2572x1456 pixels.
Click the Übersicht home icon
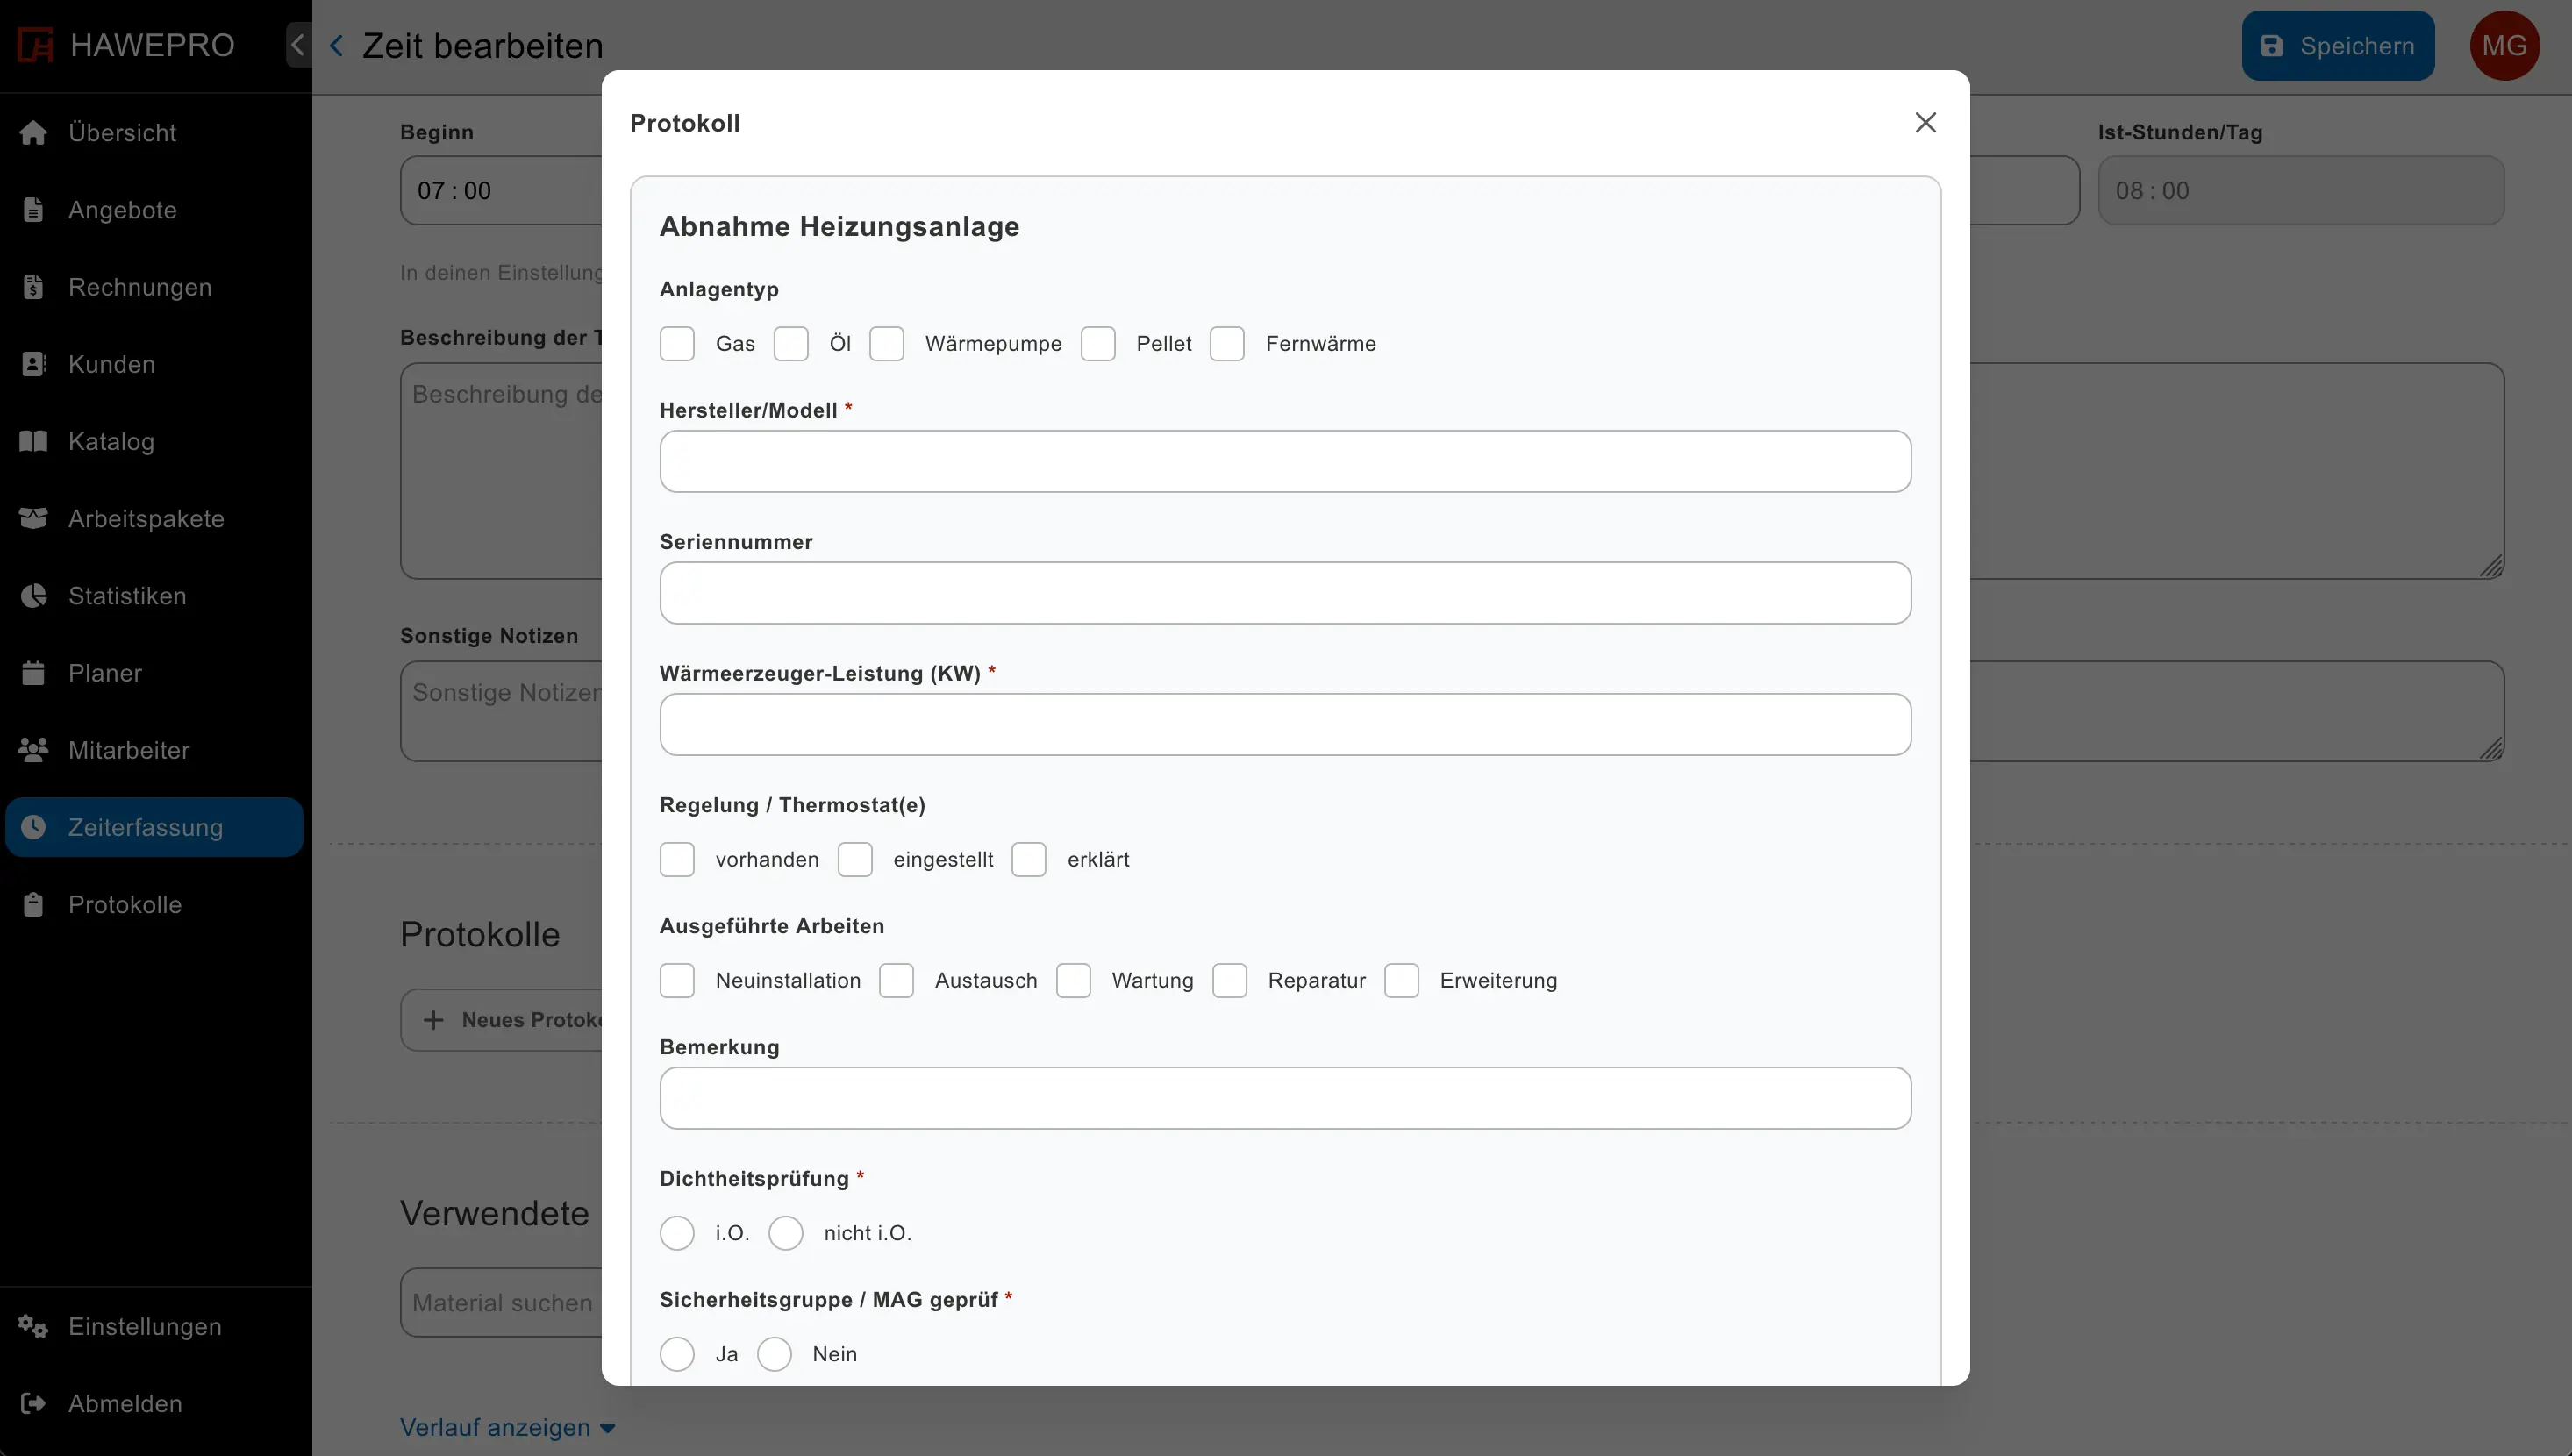[33, 133]
